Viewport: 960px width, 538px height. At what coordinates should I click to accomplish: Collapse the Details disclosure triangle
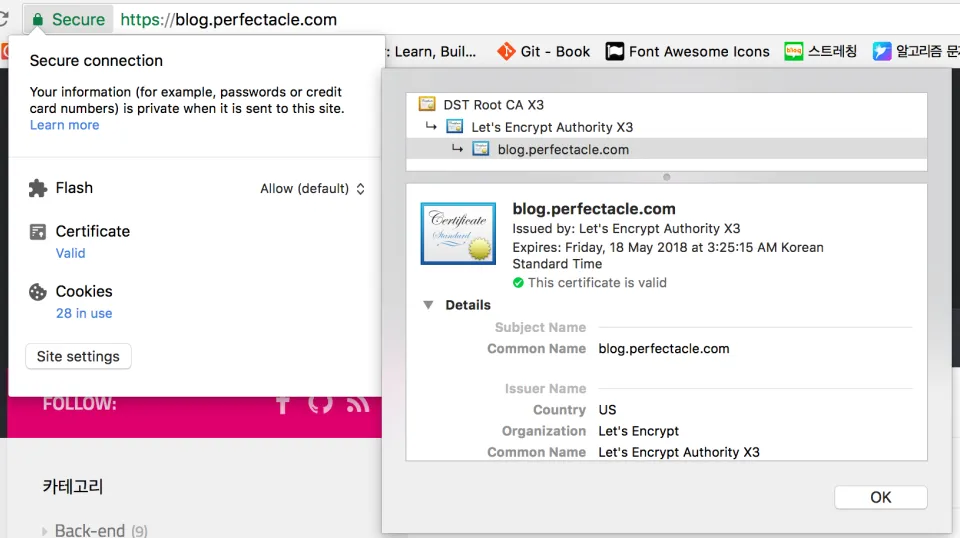tap(428, 305)
